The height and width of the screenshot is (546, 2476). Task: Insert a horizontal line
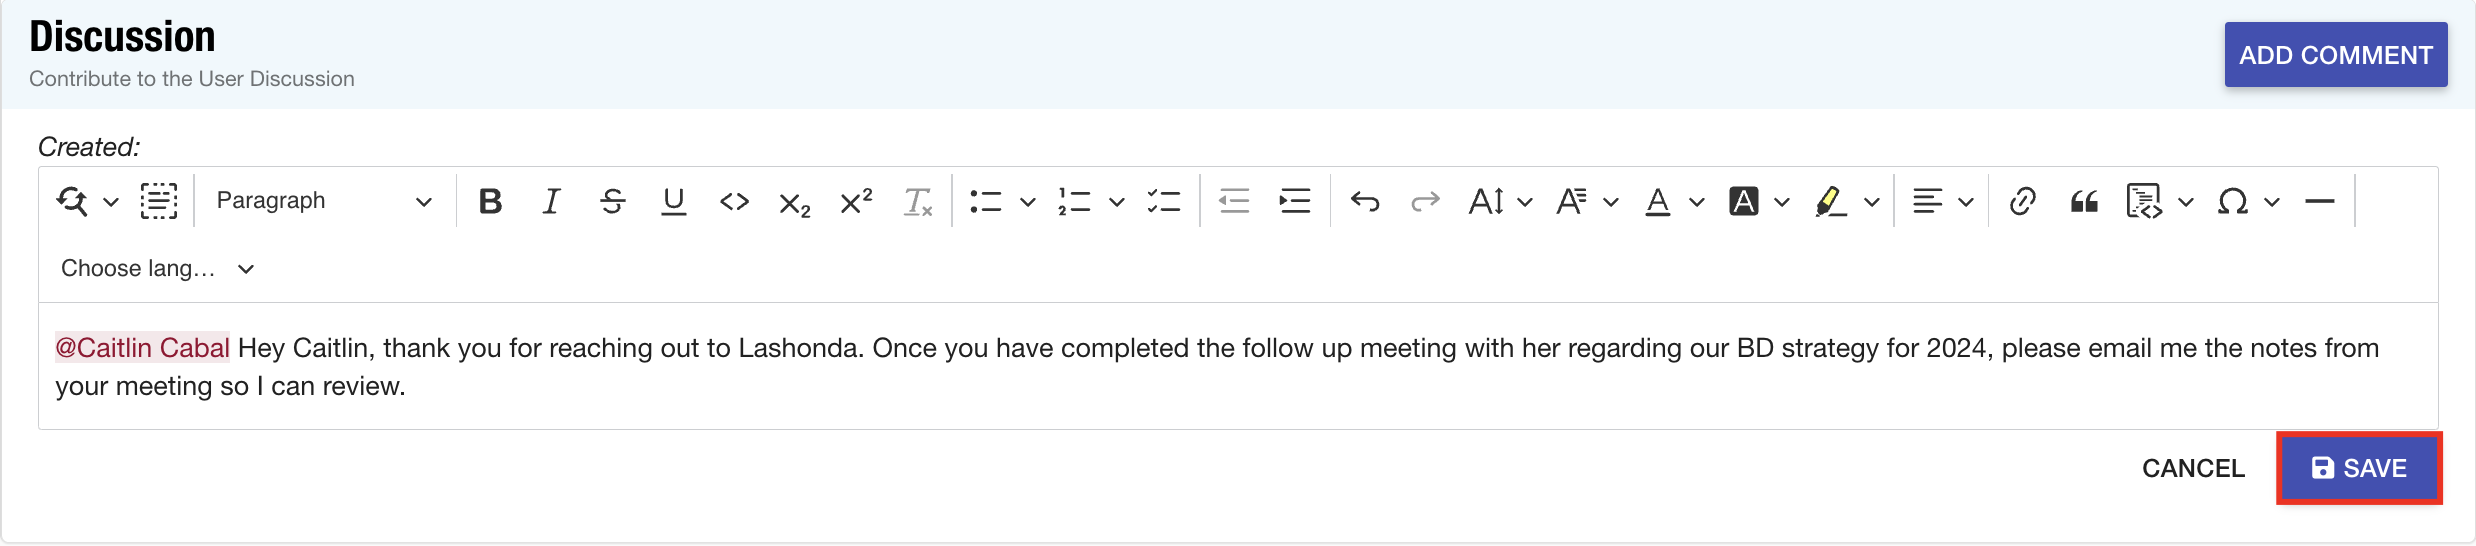(x=2319, y=201)
